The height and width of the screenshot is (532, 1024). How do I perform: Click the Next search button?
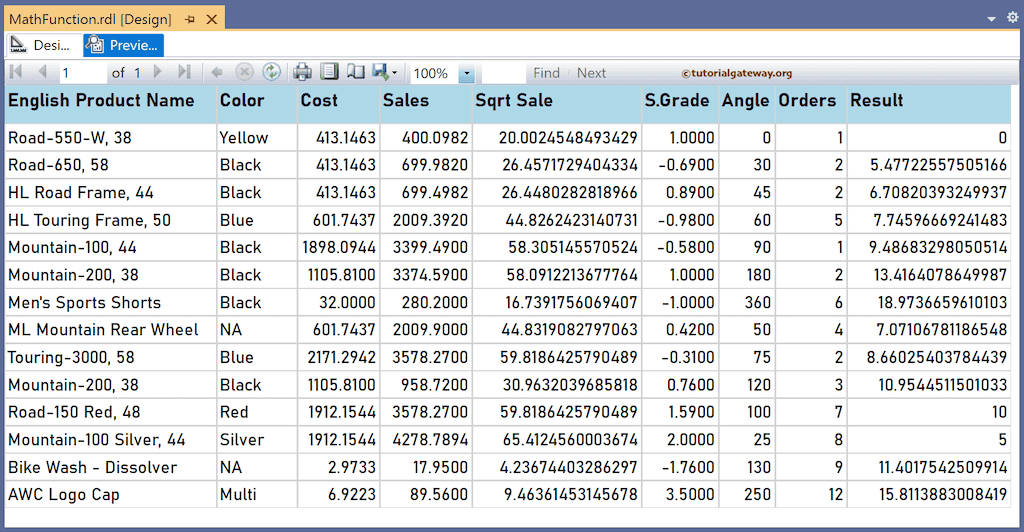591,73
